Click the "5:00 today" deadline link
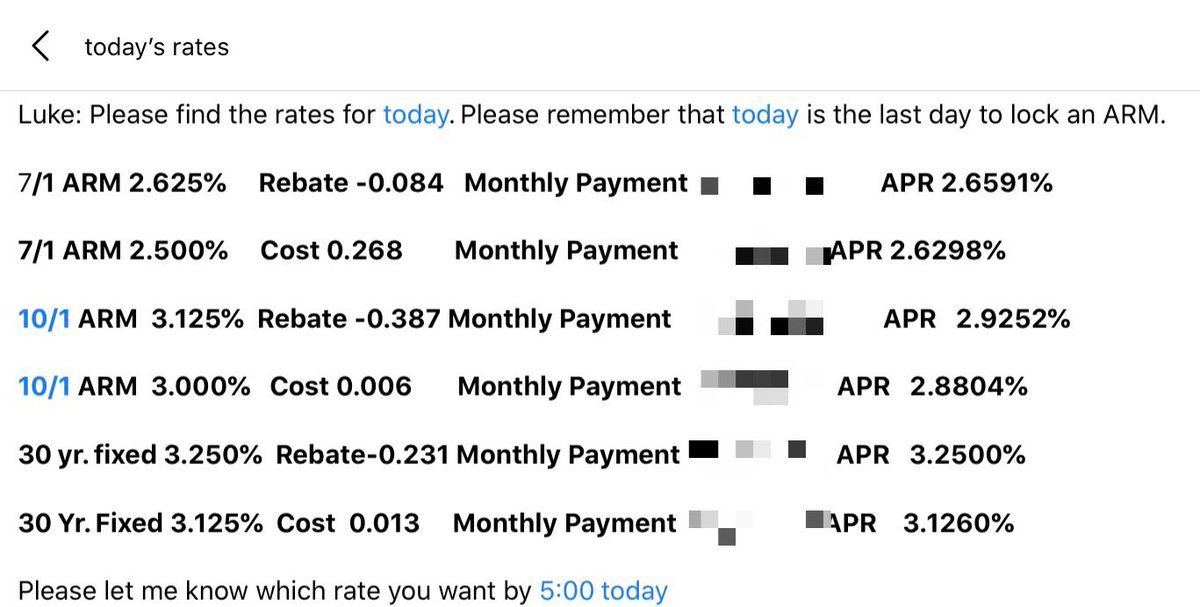The height and width of the screenshot is (607, 1200). [x=603, y=591]
